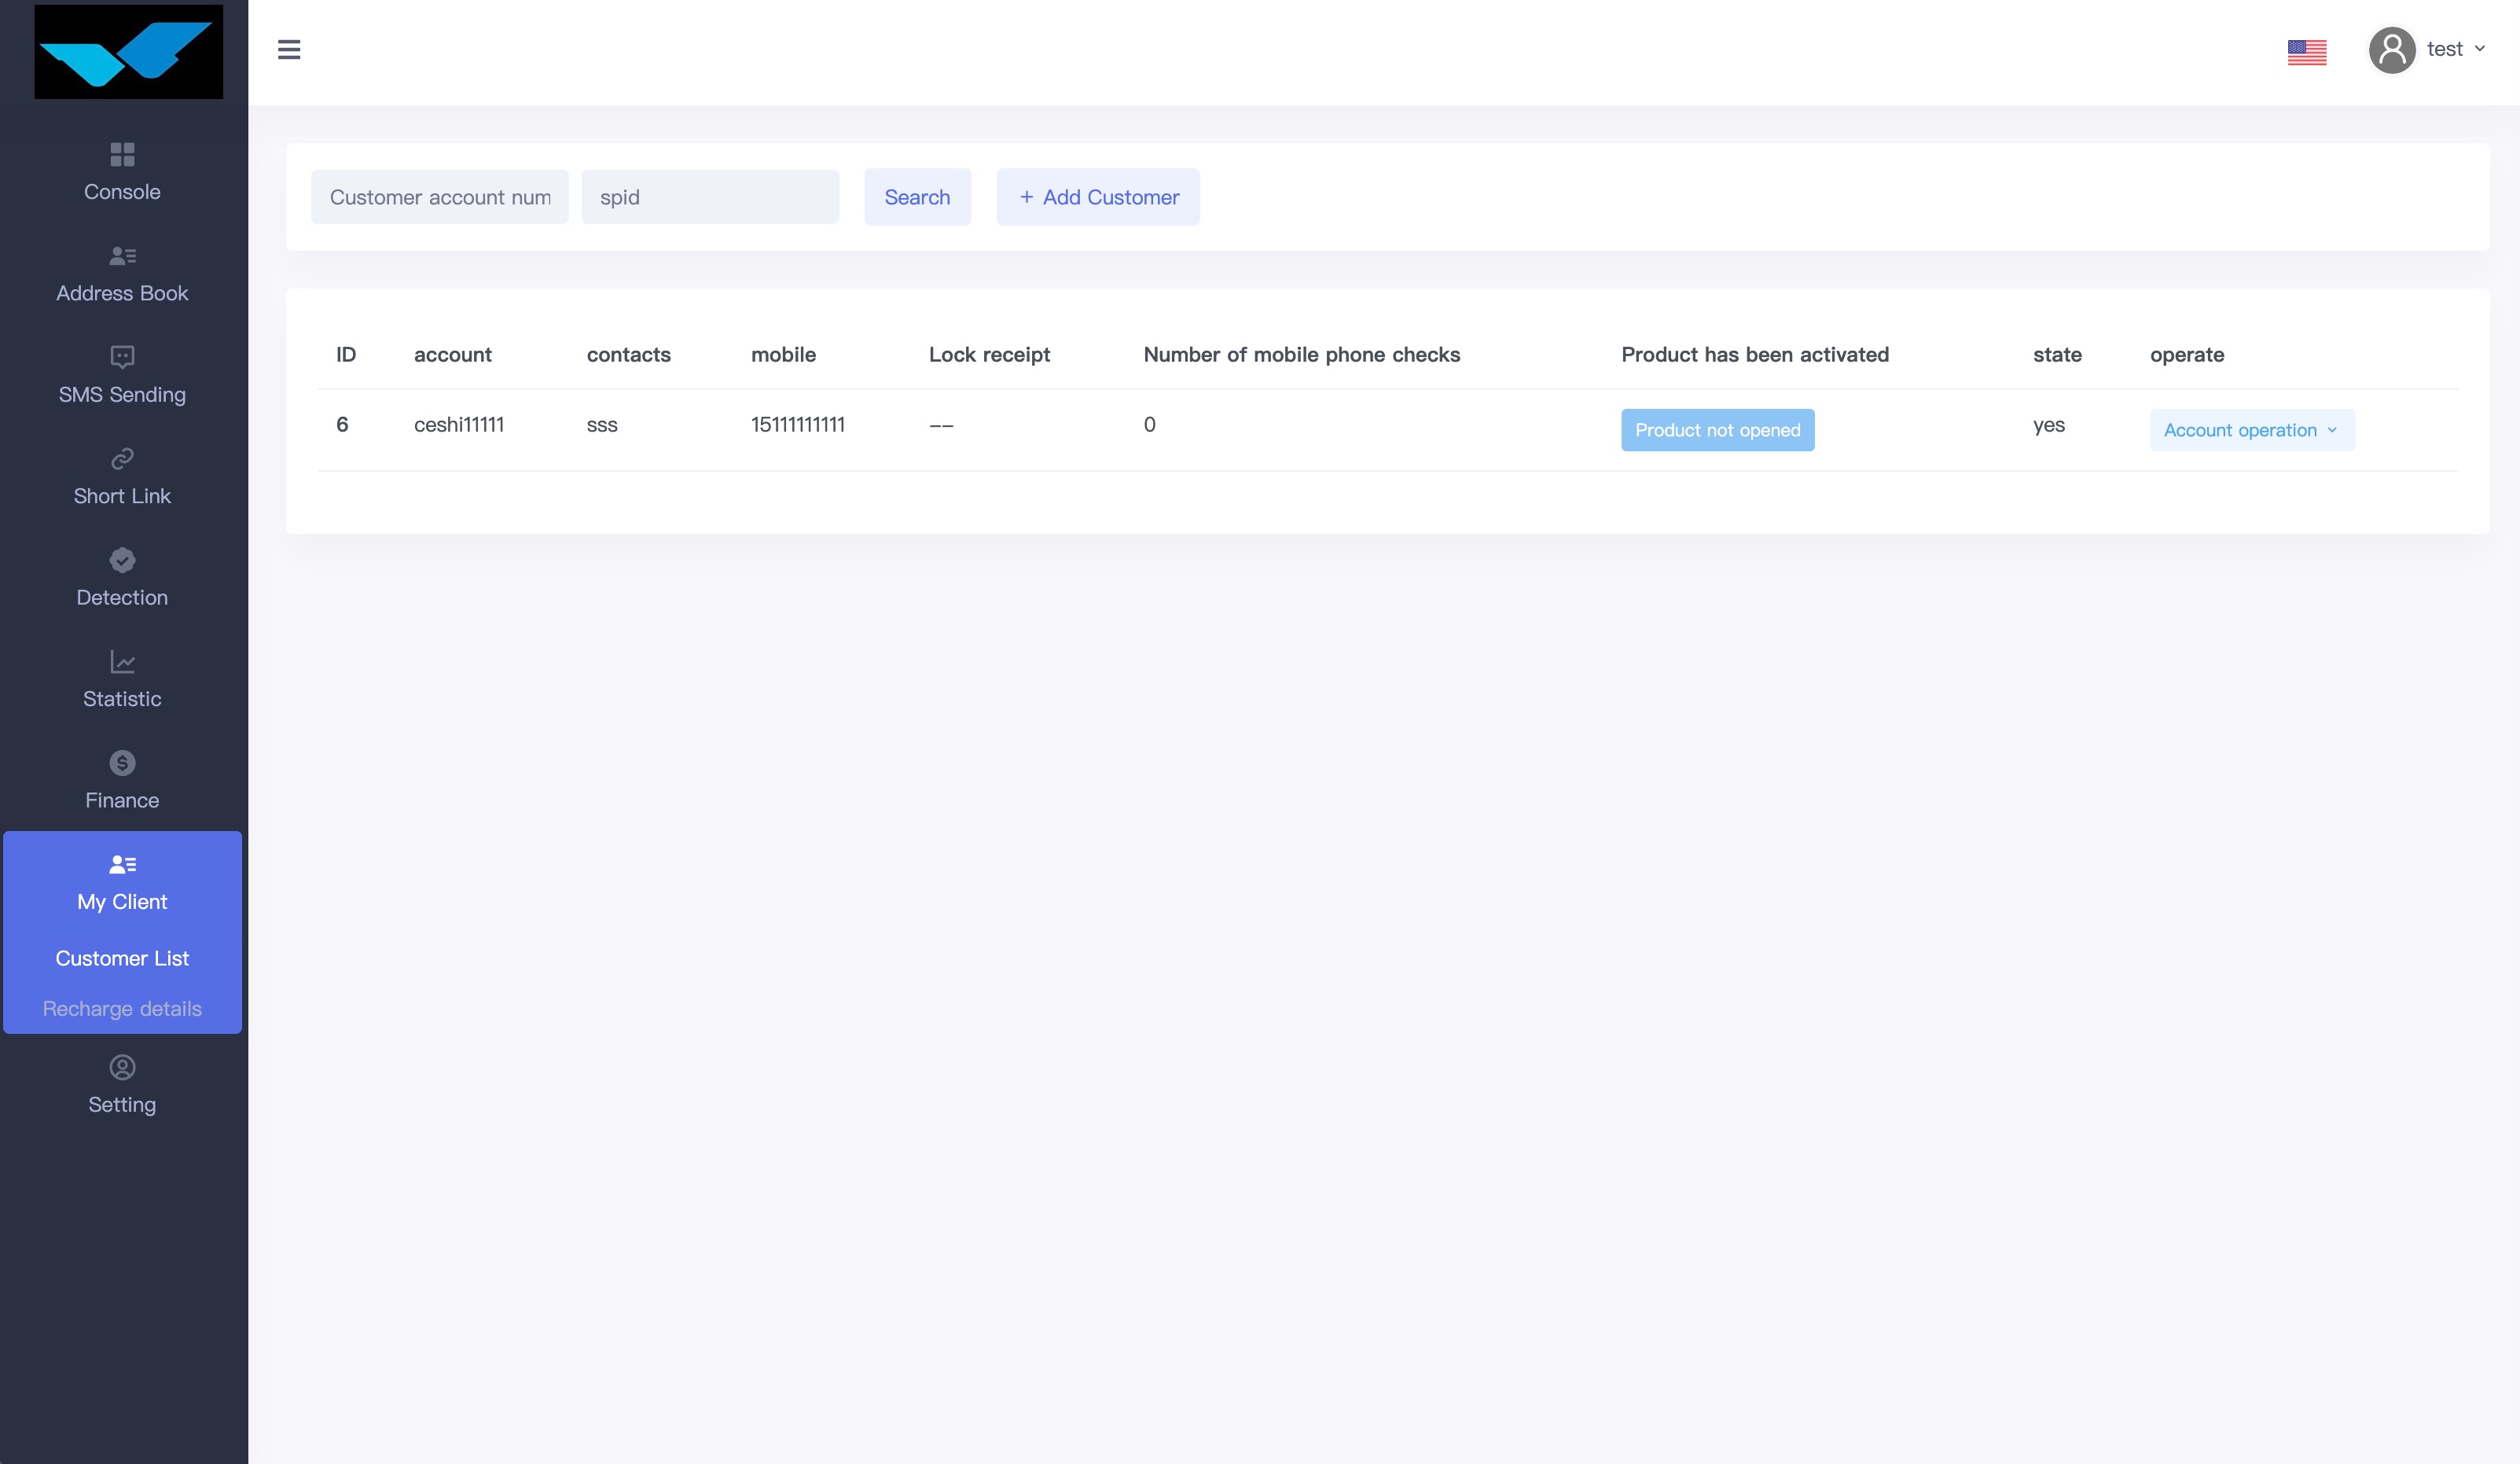2520x1464 pixels.
Task: Click the phone checks value 0
Action: 1149,424
